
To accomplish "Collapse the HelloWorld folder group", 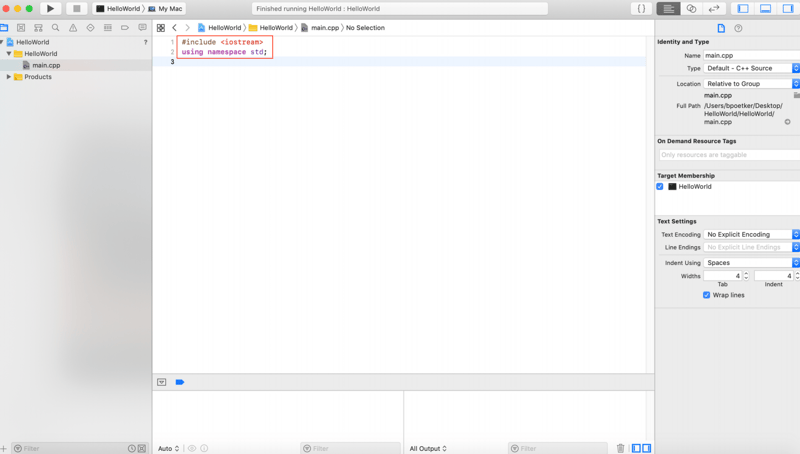I will 9,53.
